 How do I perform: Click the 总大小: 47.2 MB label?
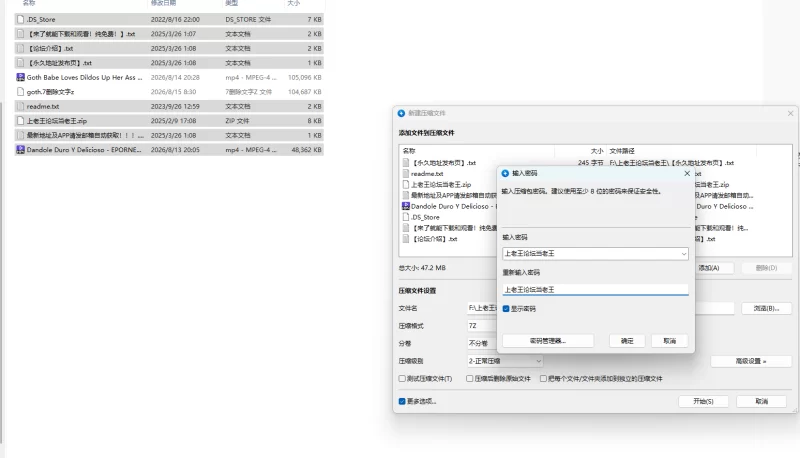pos(422,268)
